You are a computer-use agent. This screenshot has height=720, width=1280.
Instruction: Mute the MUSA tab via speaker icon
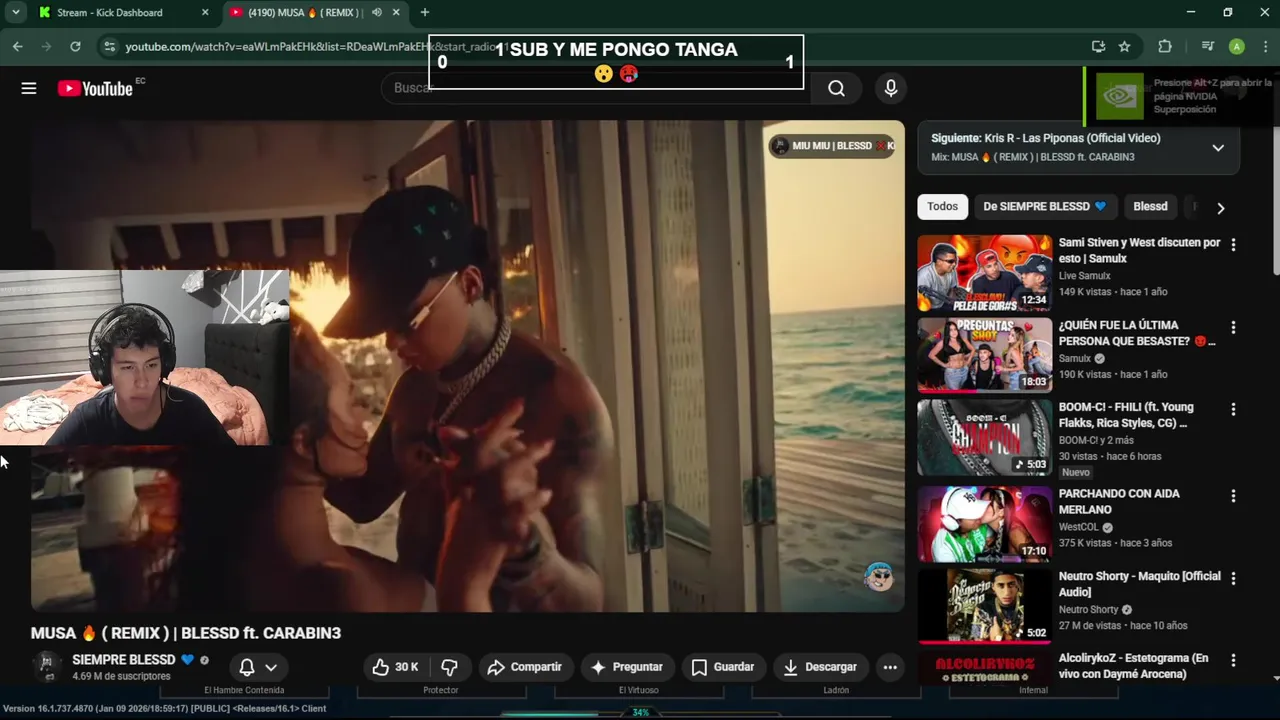(377, 12)
